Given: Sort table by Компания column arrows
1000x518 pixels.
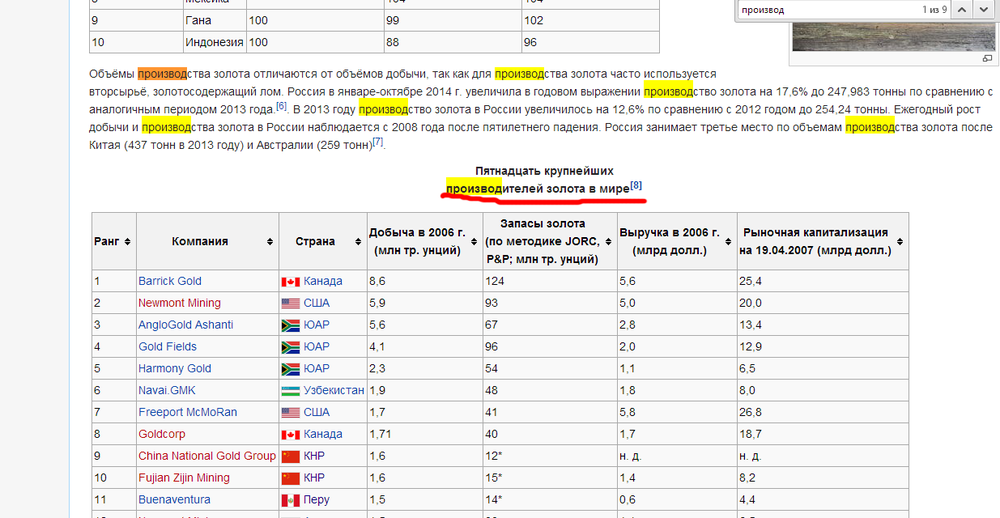Looking at the screenshot, I should [x=270, y=242].
